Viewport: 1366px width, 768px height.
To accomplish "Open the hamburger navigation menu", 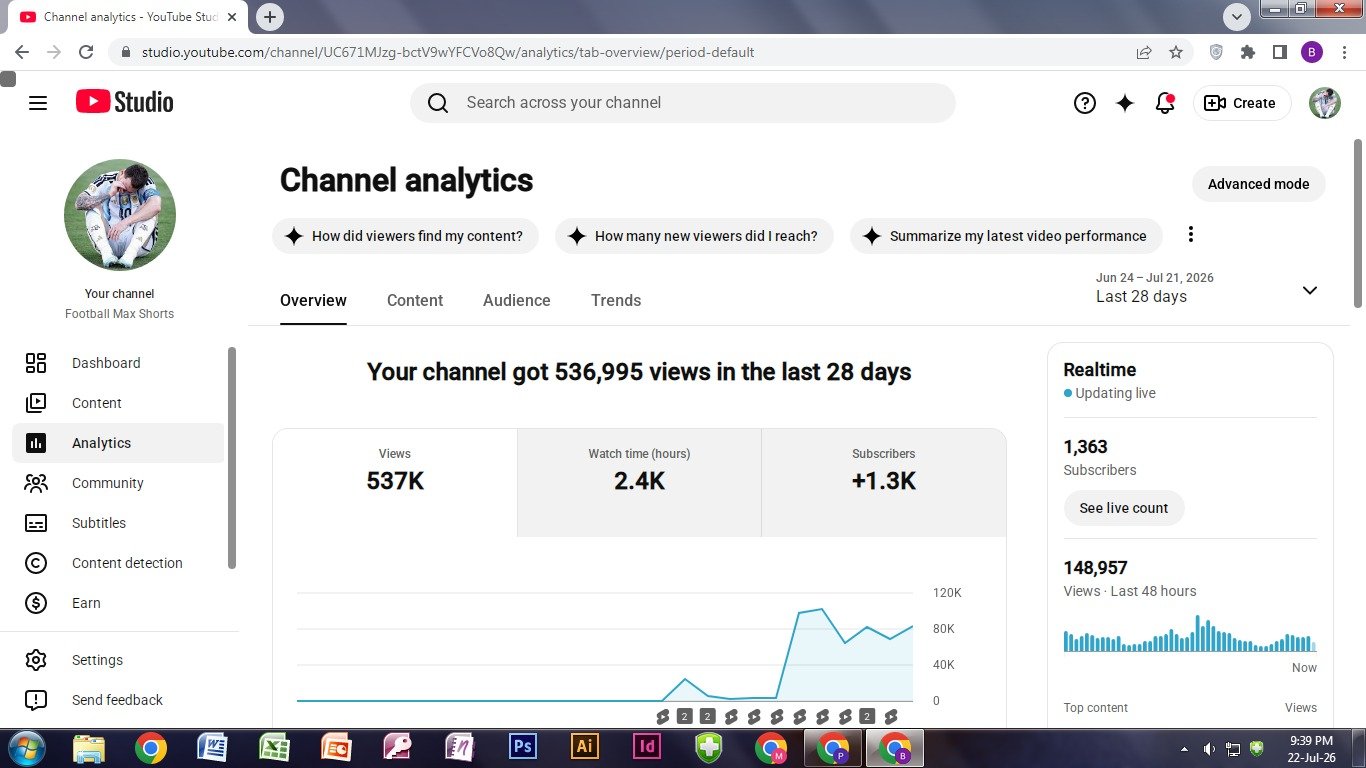I will [x=38, y=103].
